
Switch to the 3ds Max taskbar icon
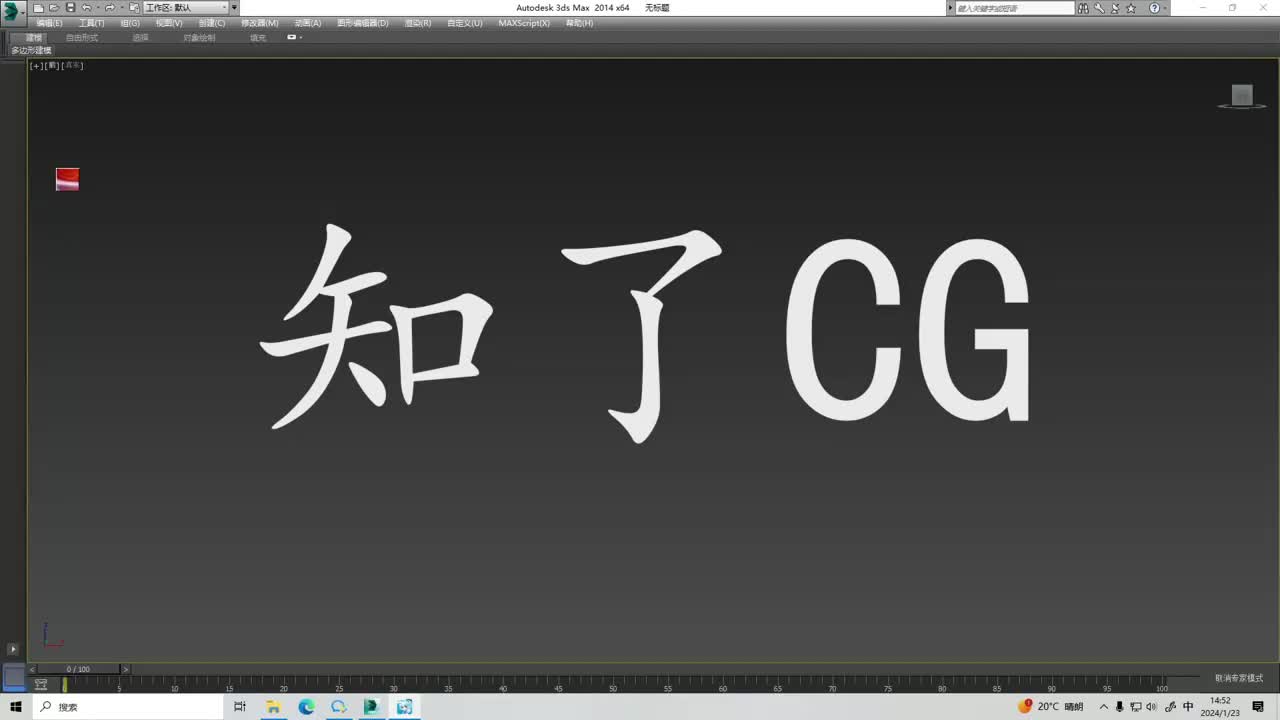click(x=372, y=707)
